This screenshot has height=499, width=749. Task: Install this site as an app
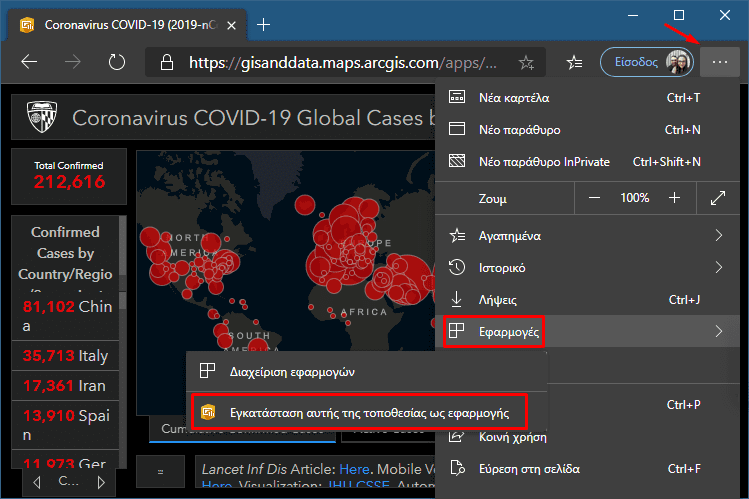pos(359,413)
